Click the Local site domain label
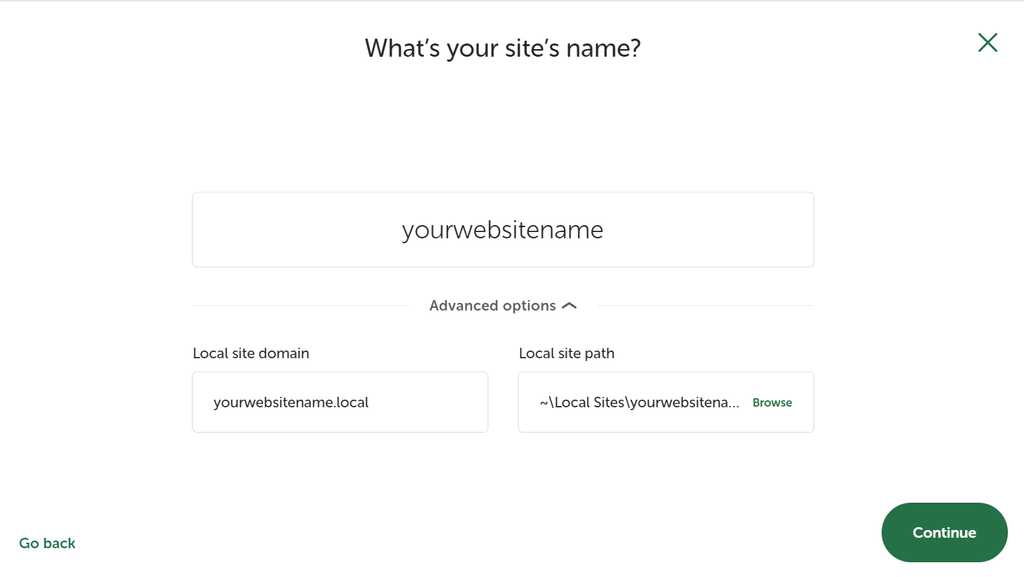This screenshot has height=577, width=1024. coord(250,353)
